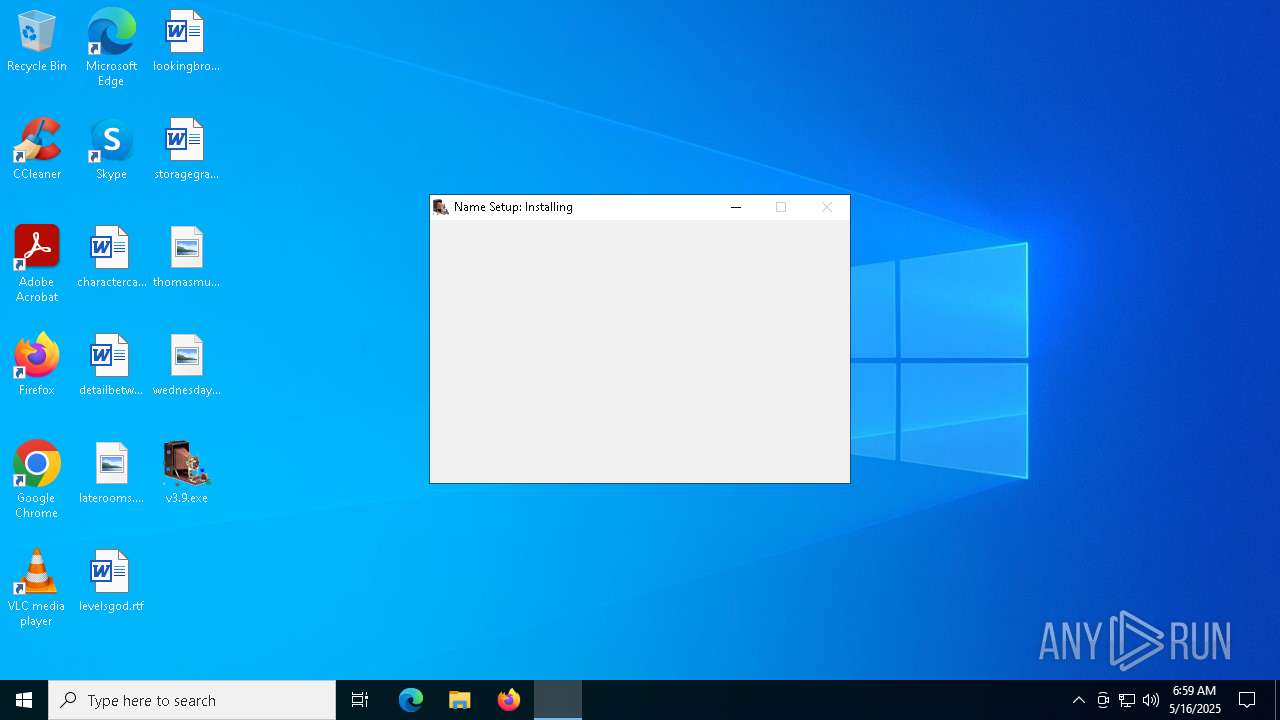
Task: Select the characterca... Word document
Action: click(111, 258)
